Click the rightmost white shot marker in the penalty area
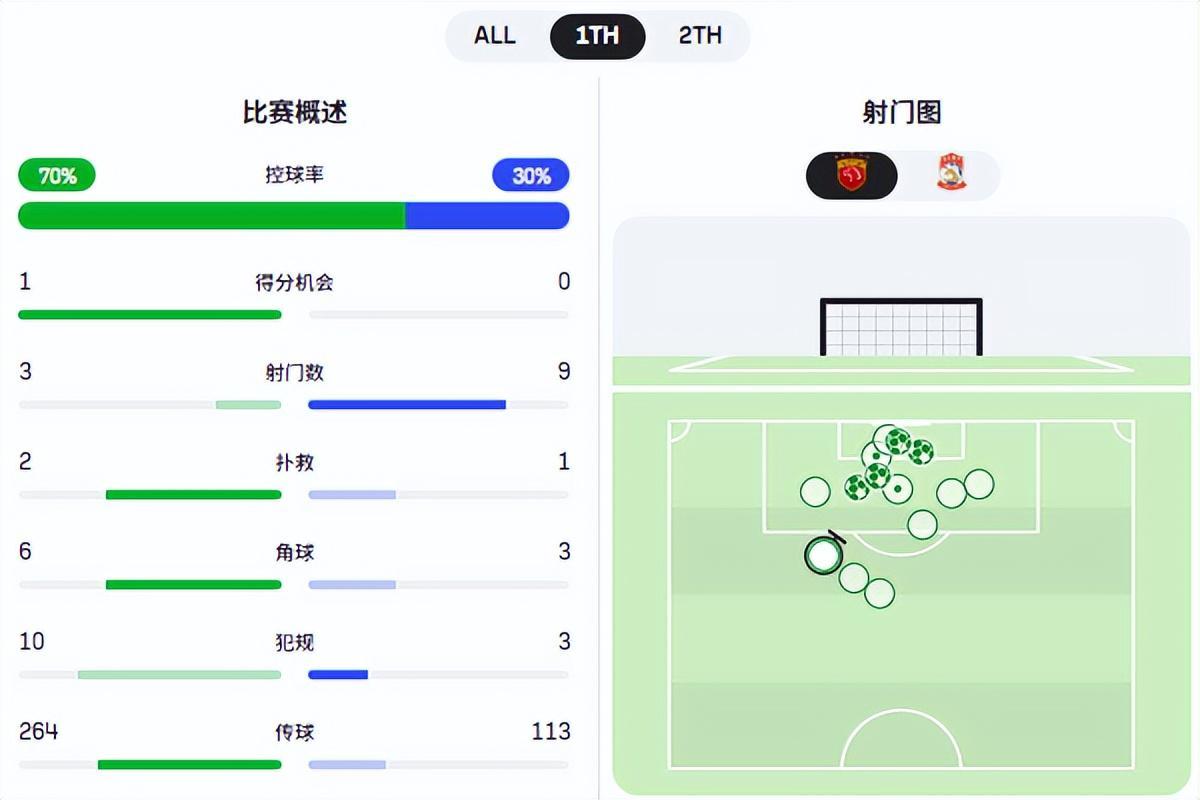Viewport: 1200px width, 800px height. pyautogui.click(x=979, y=484)
